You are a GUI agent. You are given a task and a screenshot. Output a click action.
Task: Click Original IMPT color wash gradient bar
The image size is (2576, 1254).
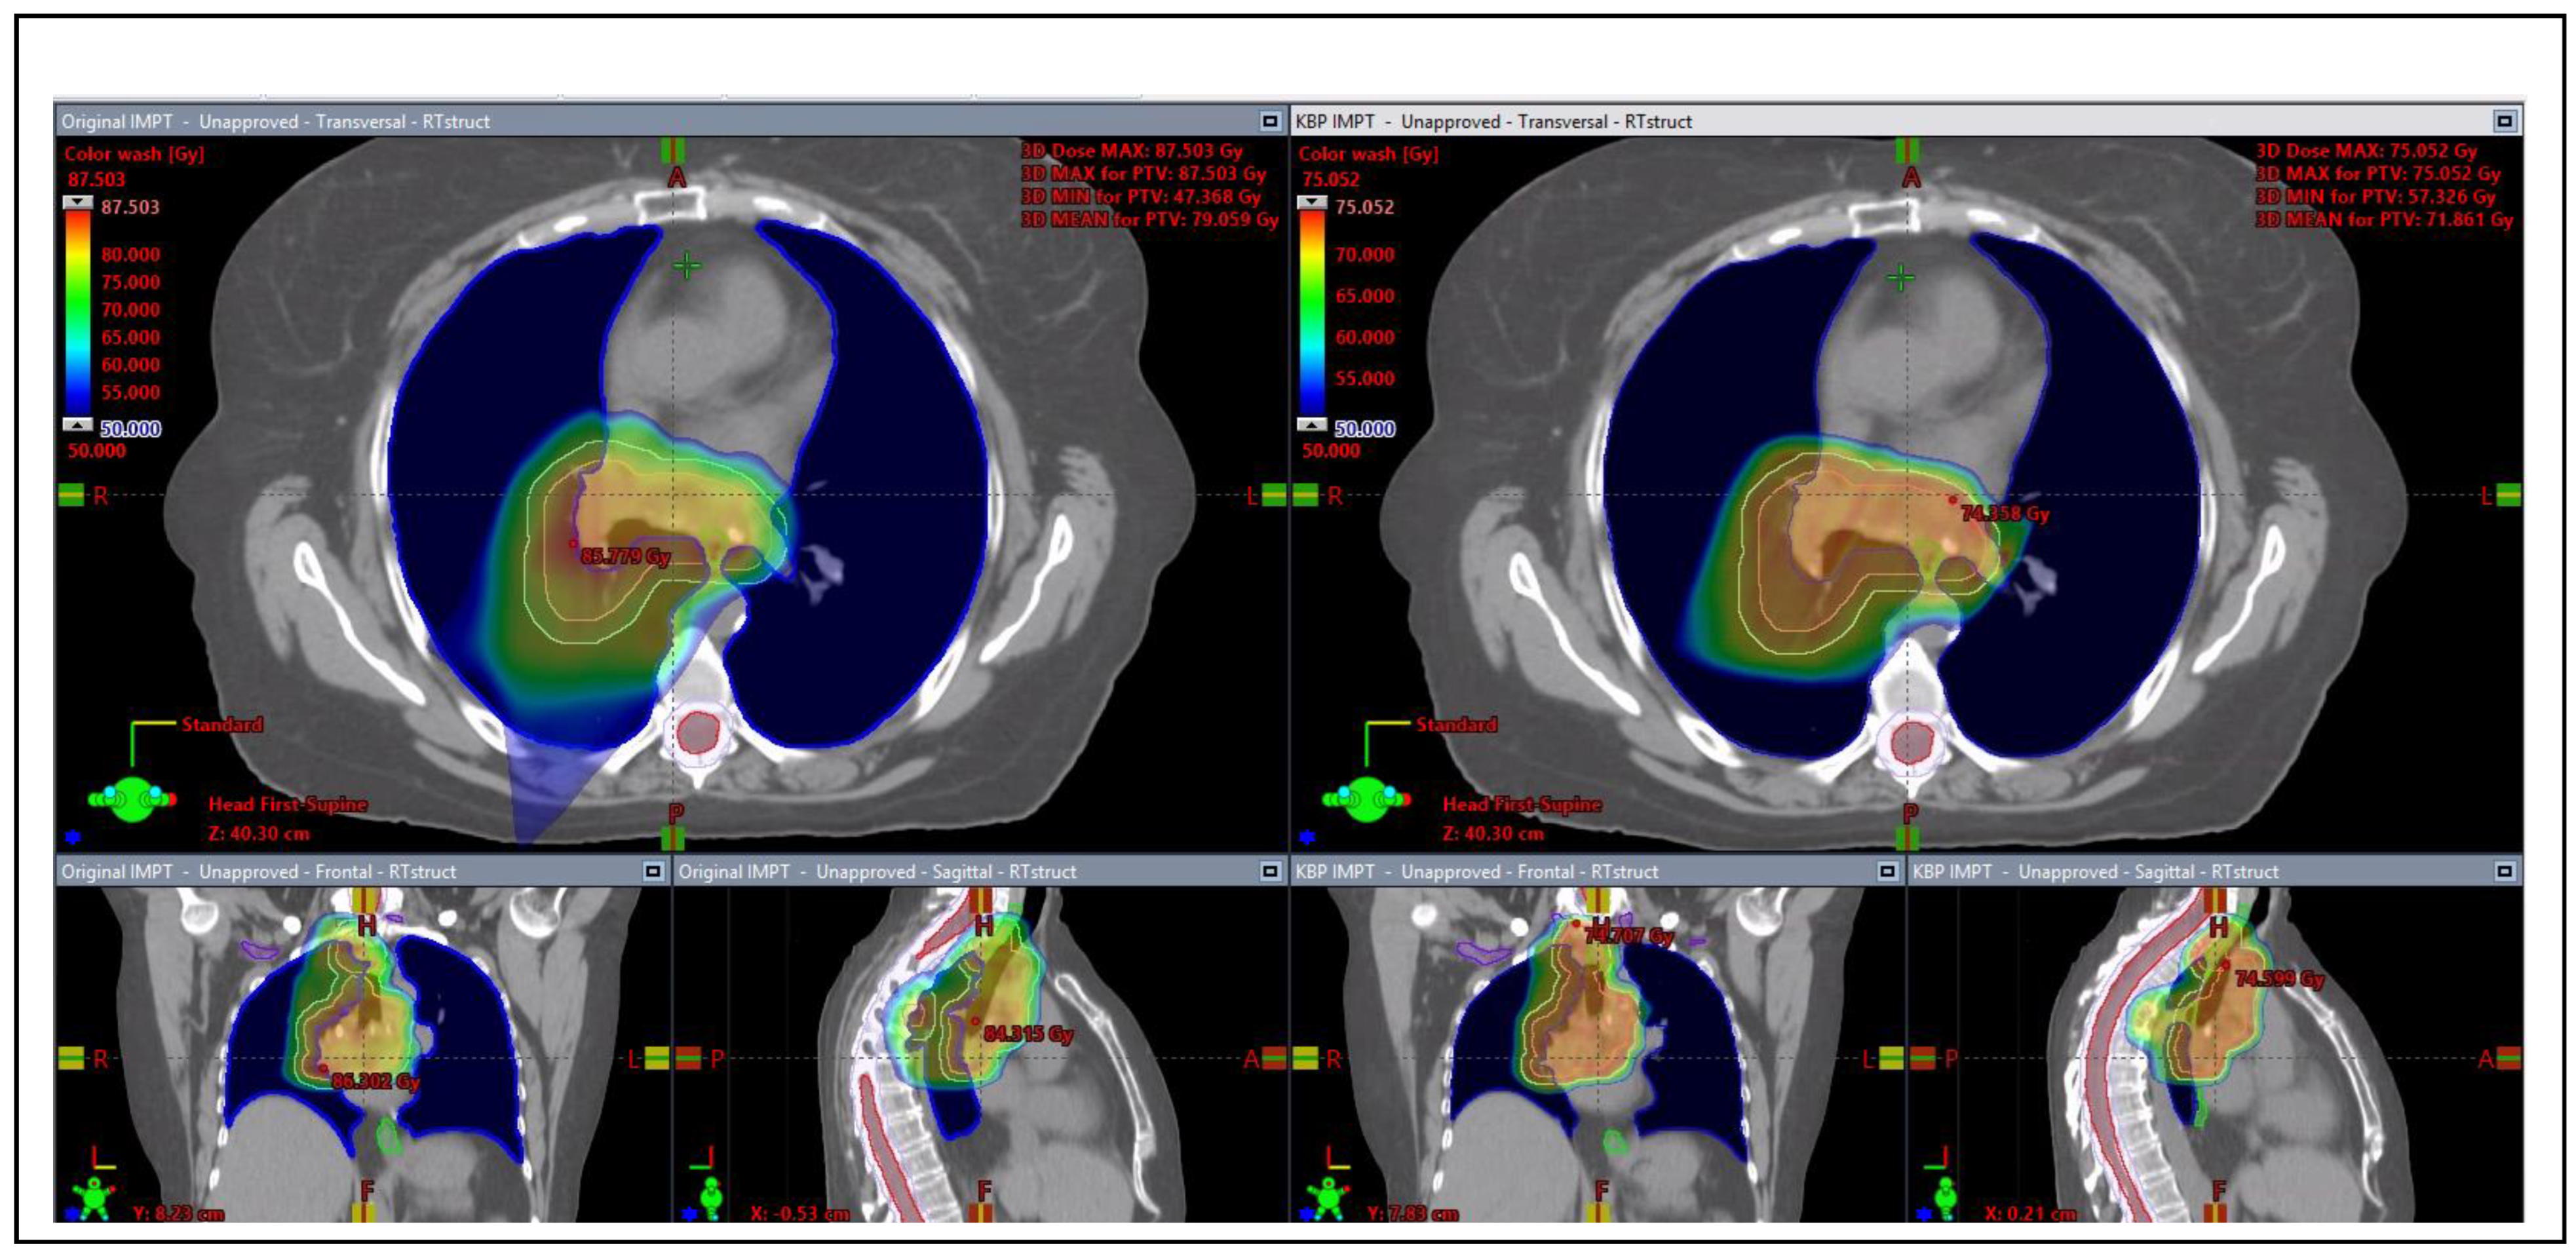click(78, 312)
